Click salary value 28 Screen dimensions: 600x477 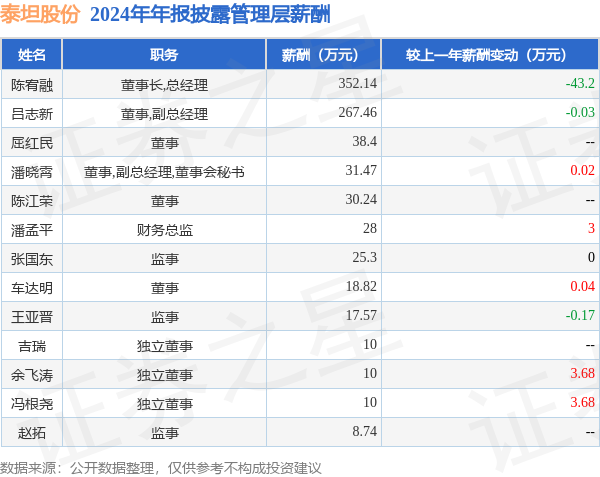click(370, 228)
